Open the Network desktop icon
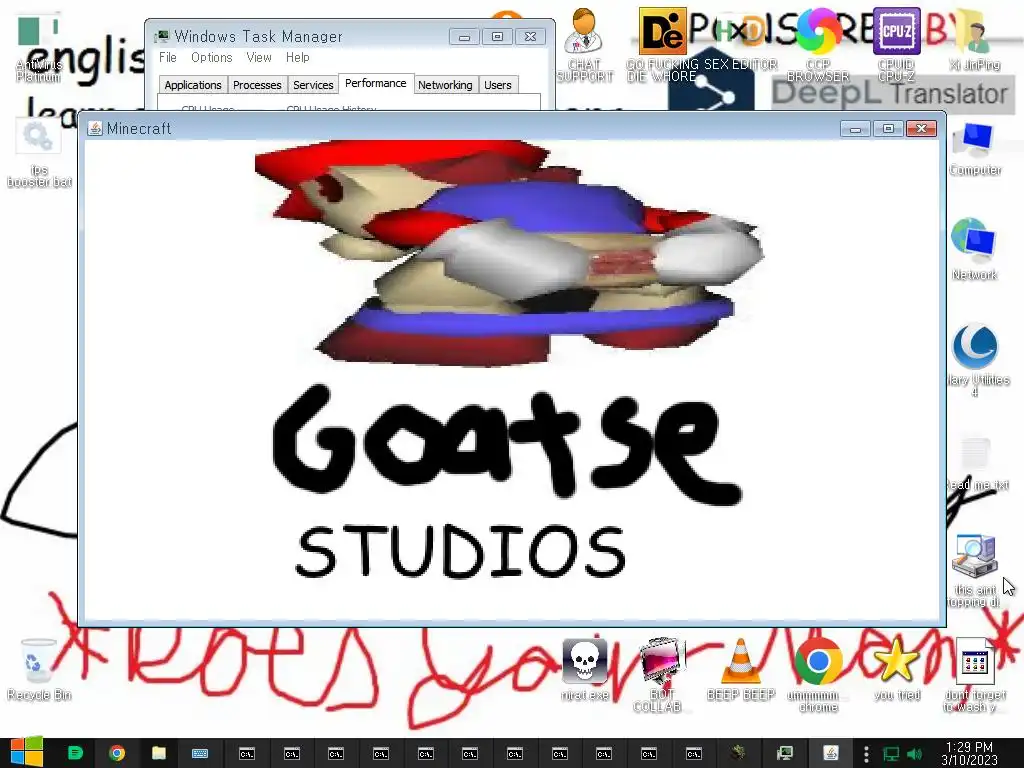 (x=974, y=250)
